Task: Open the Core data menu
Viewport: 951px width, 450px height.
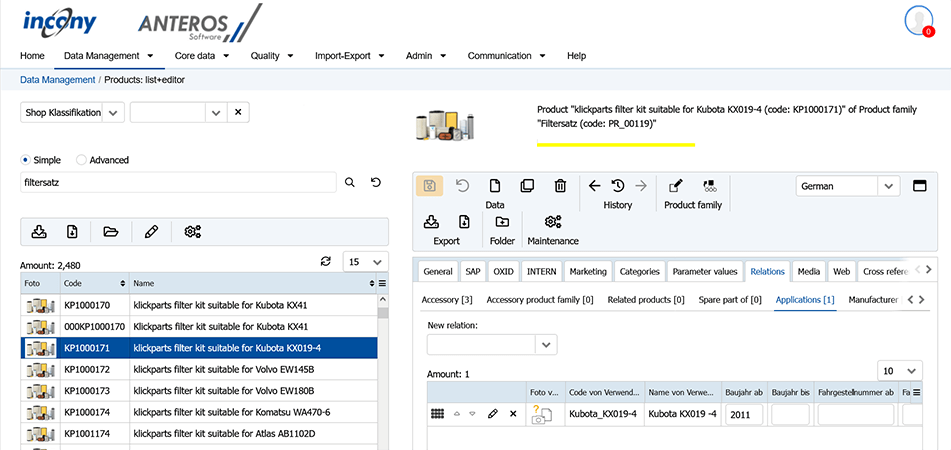Action: click(x=202, y=56)
